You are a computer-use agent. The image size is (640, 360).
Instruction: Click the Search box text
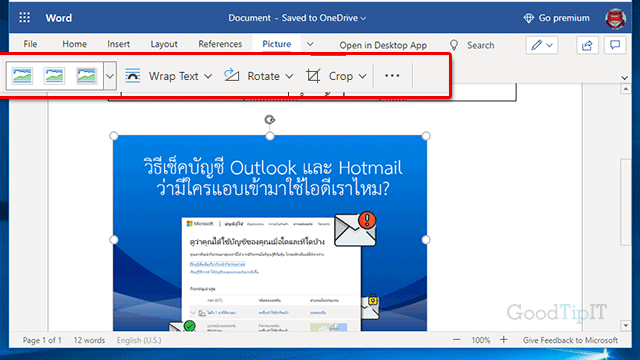[480, 45]
